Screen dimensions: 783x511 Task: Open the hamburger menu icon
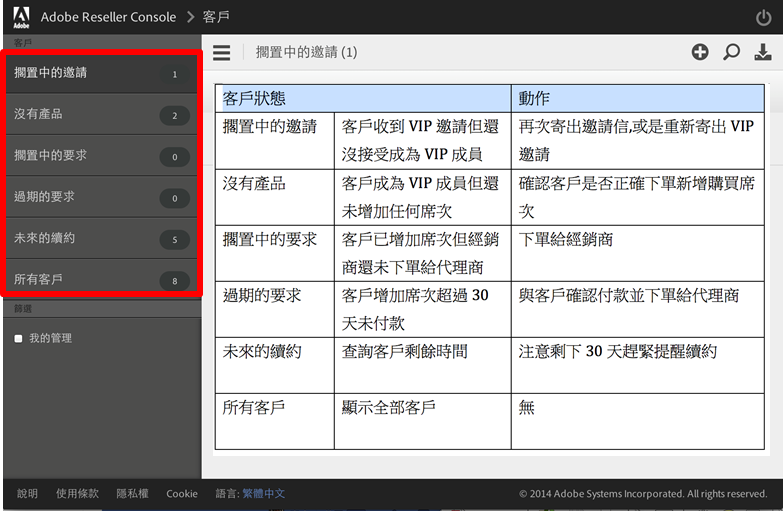[x=222, y=53]
